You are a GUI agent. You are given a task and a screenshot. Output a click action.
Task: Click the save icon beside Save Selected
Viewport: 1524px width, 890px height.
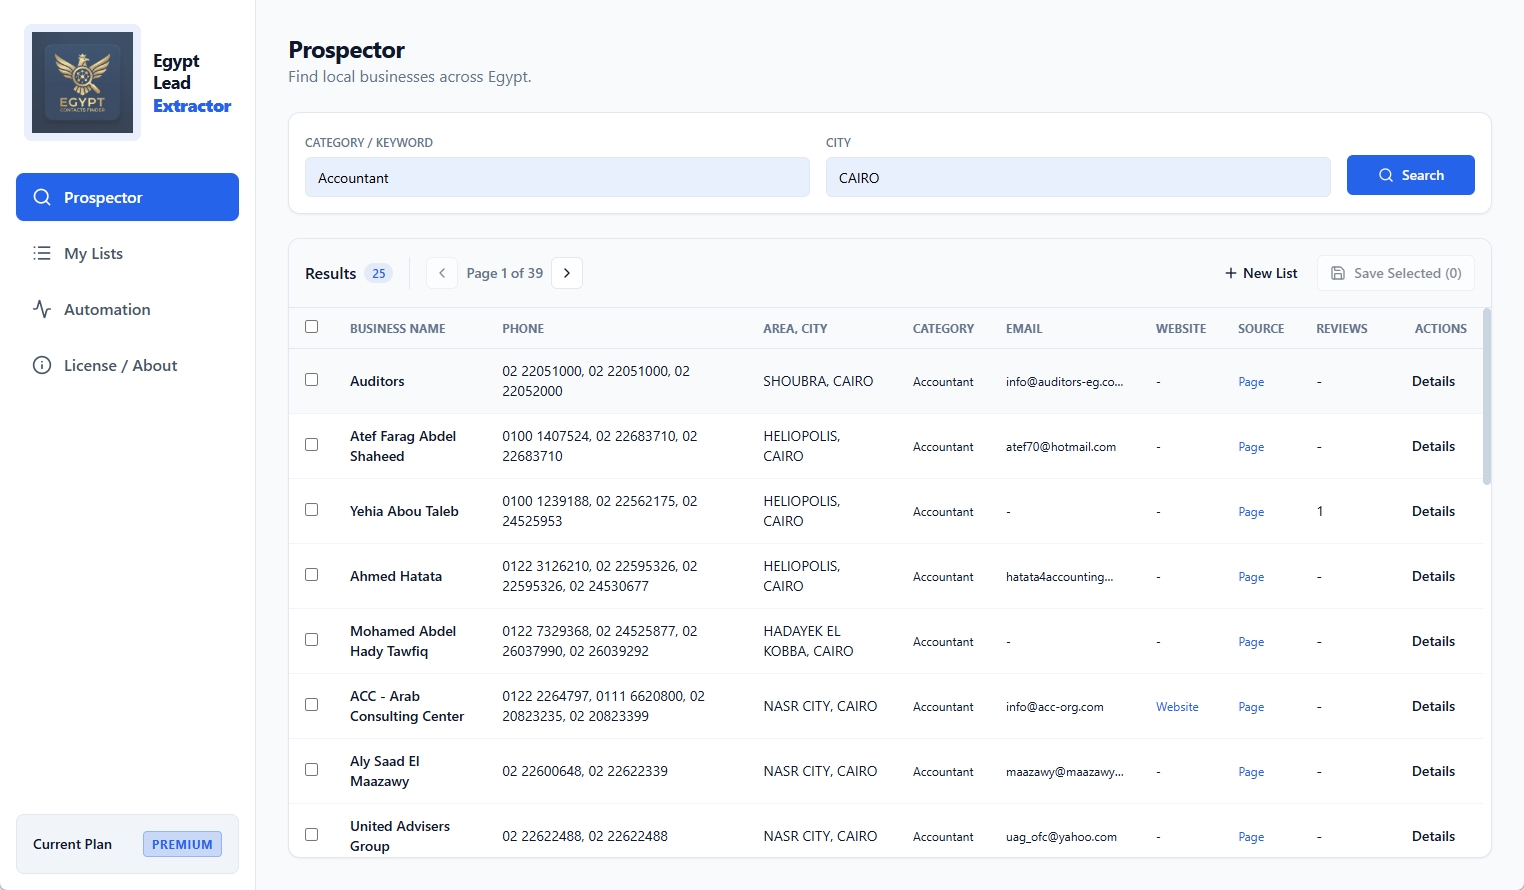pos(1337,272)
